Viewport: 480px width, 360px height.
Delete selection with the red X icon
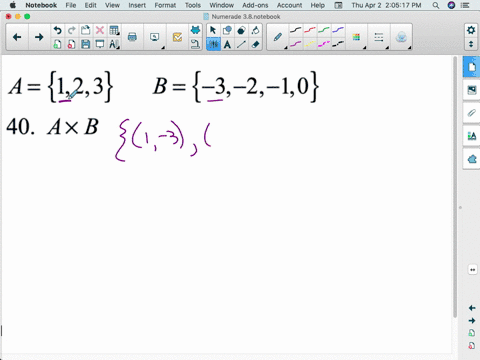[x=100, y=30]
